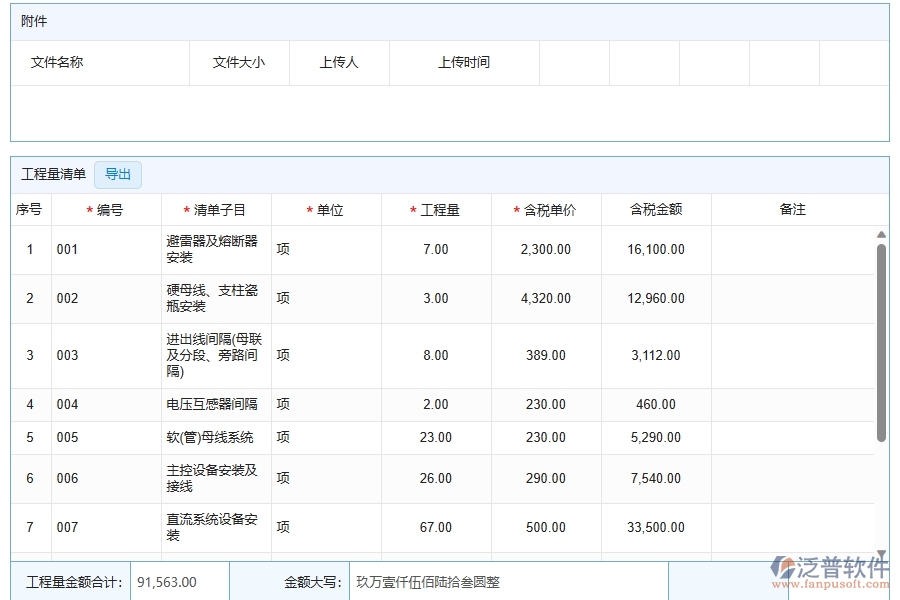Image resolution: width=900 pixels, height=600 pixels.
Task: Click the scroll-down arrow of the table scrollbar
Action: [881, 553]
